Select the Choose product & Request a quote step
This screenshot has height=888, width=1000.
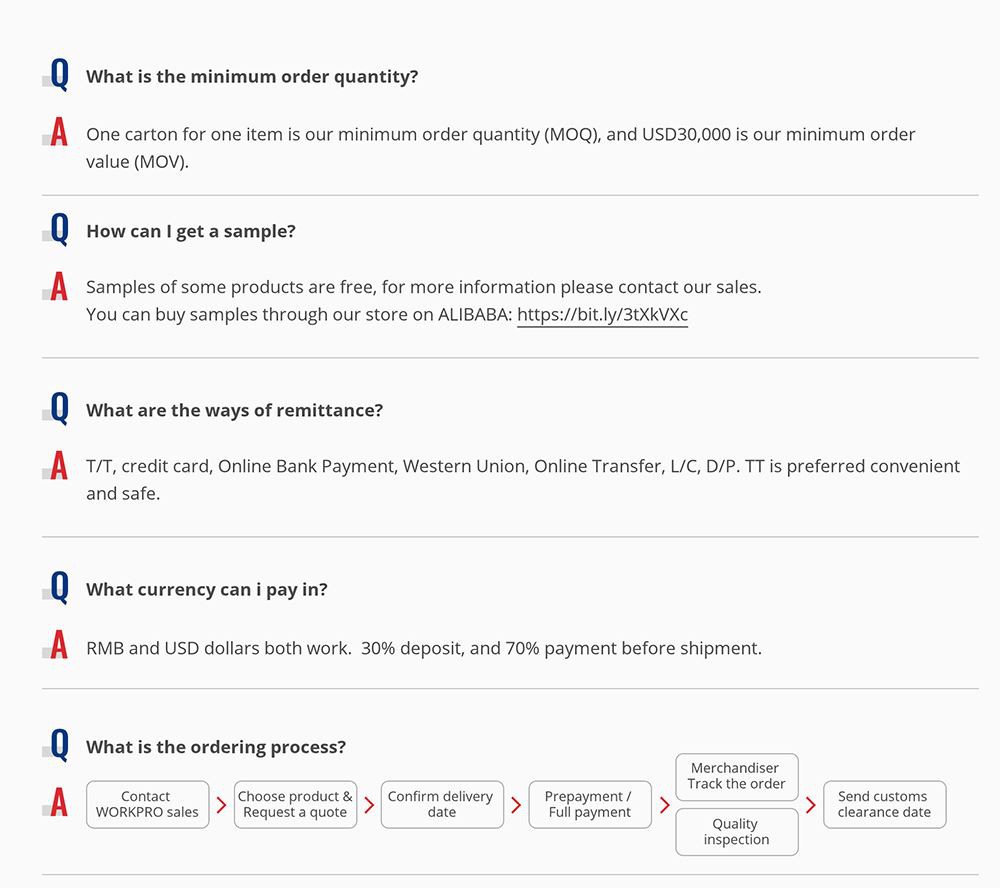(295, 804)
